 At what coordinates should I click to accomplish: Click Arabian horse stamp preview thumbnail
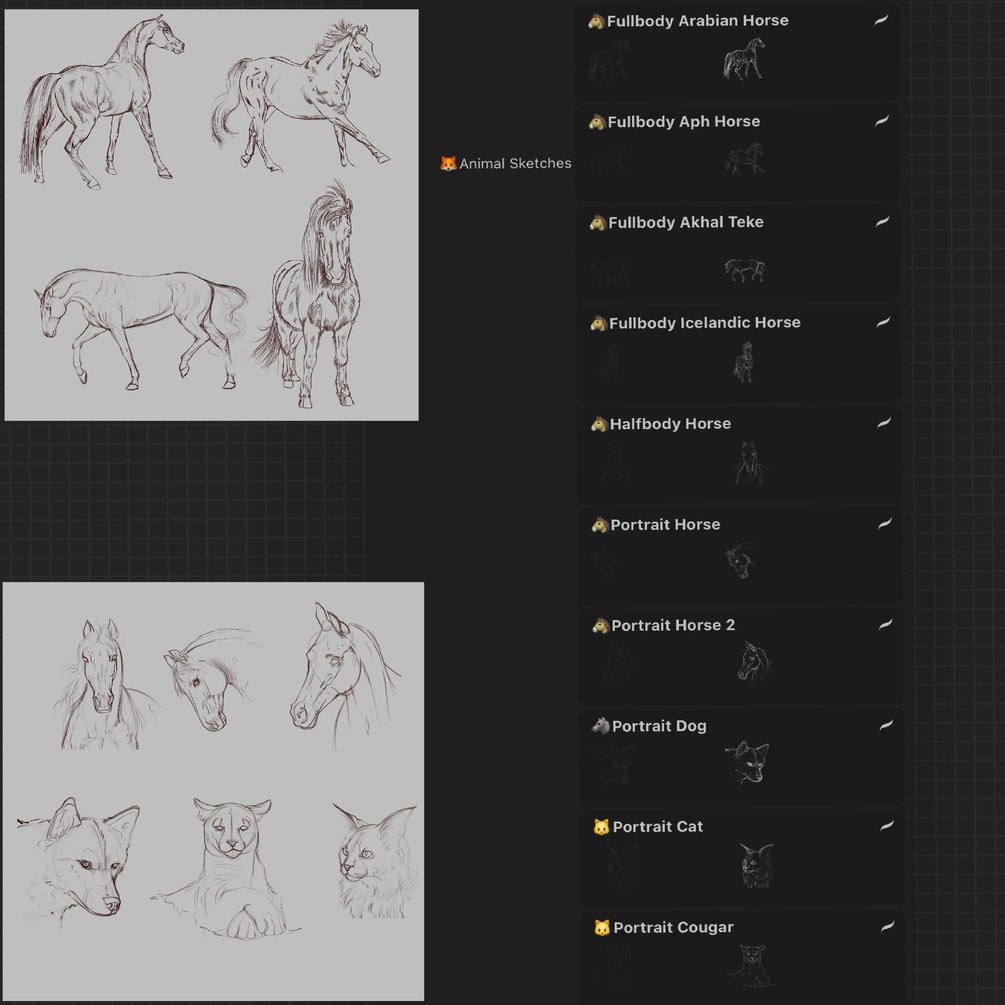743,58
